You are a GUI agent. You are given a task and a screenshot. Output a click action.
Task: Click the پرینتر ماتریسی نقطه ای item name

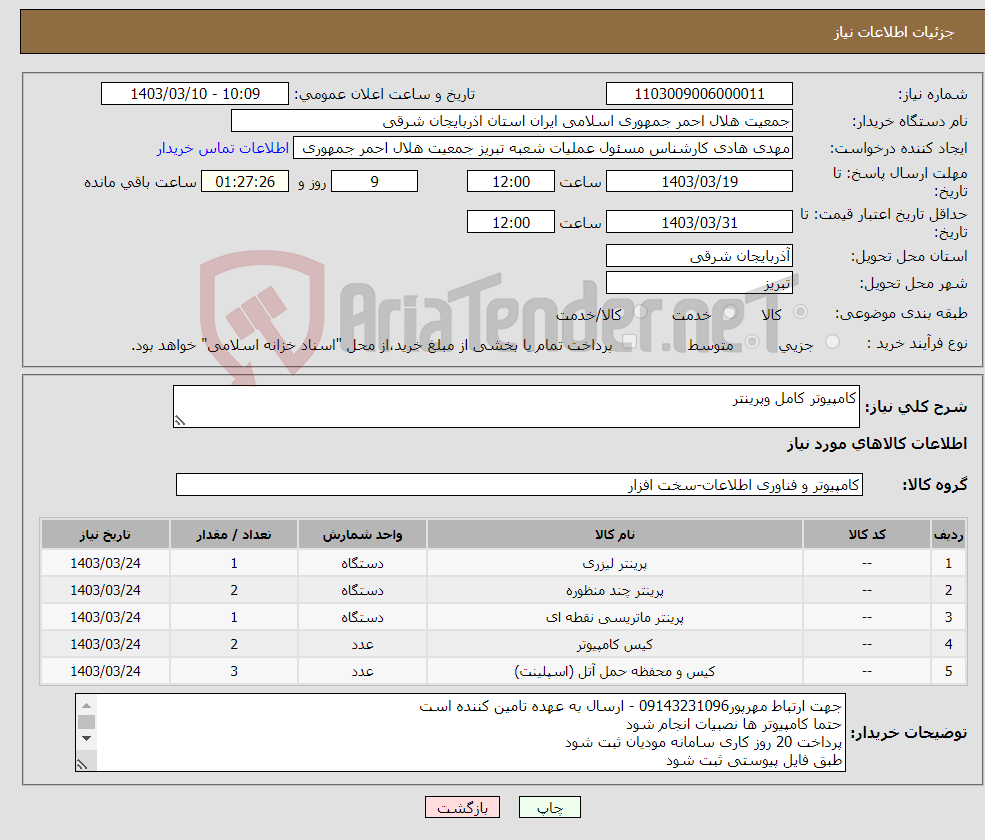point(615,618)
